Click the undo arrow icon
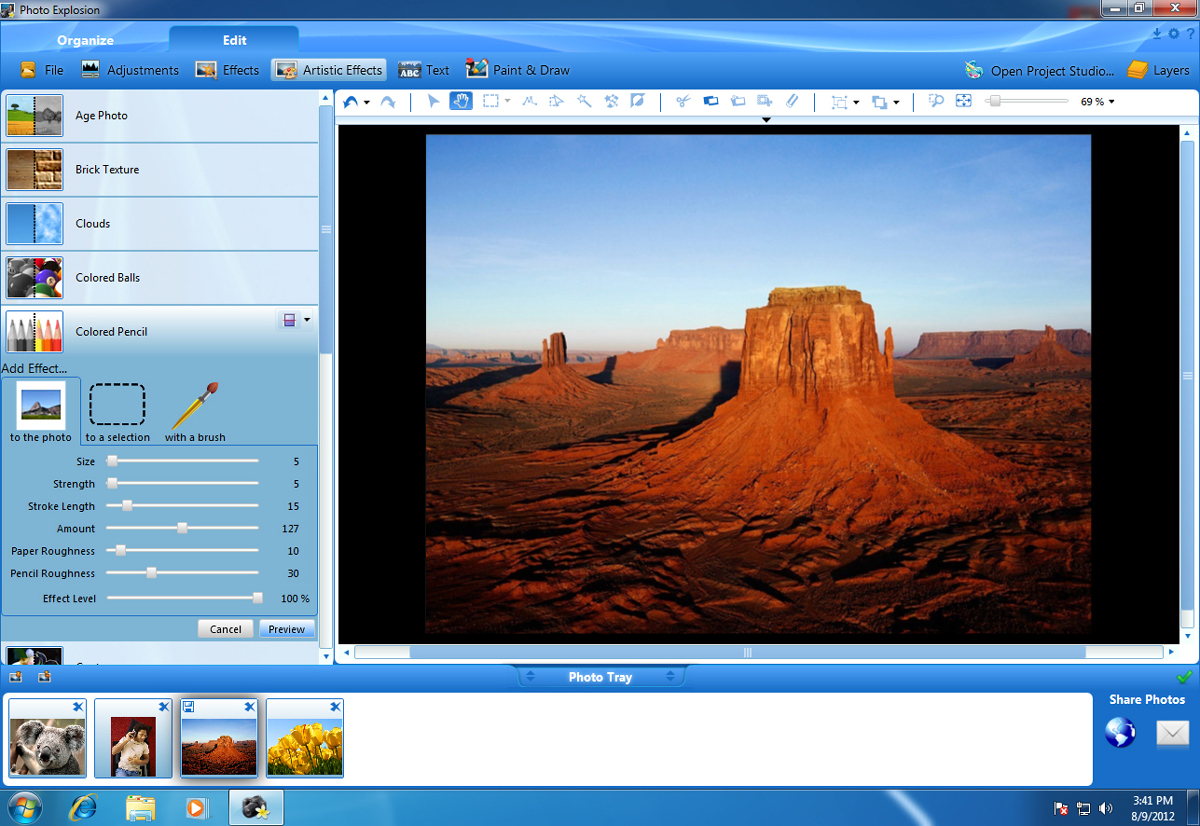Image resolution: width=1200 pixels, height=826 pixels. [x=351, y=101]
